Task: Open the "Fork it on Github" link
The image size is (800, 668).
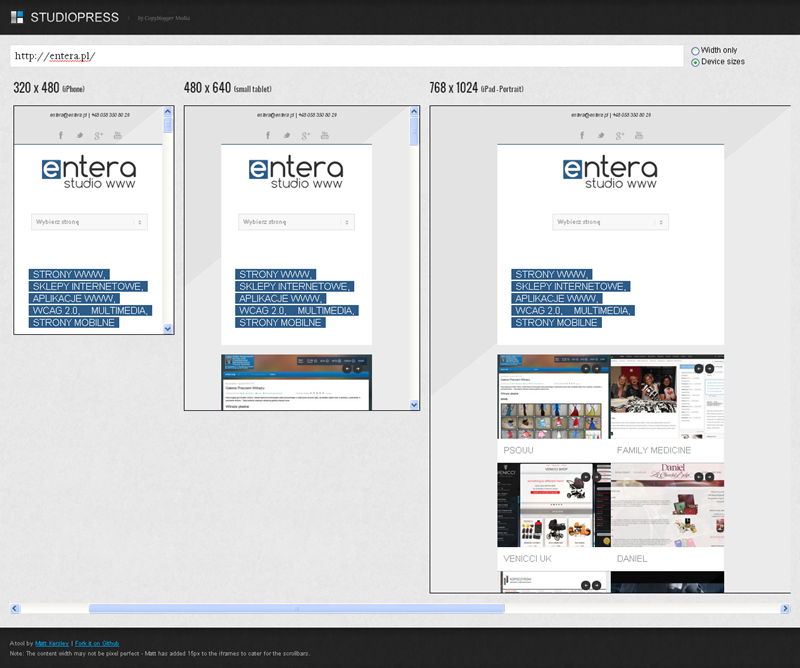Action: [97, 643]
